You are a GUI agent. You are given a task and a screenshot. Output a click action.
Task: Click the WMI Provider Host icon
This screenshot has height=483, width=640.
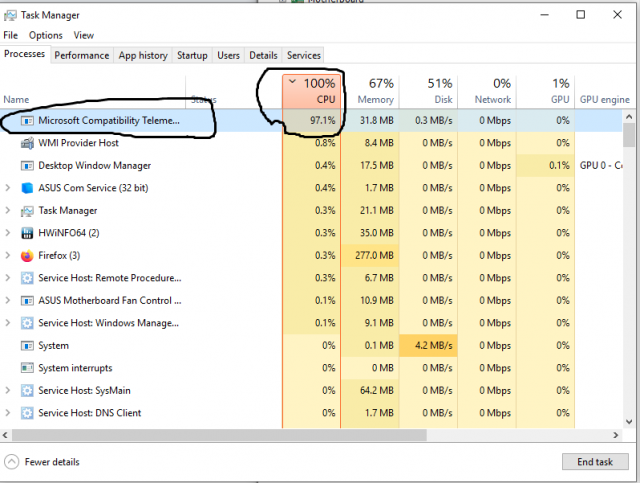(27, 143)
